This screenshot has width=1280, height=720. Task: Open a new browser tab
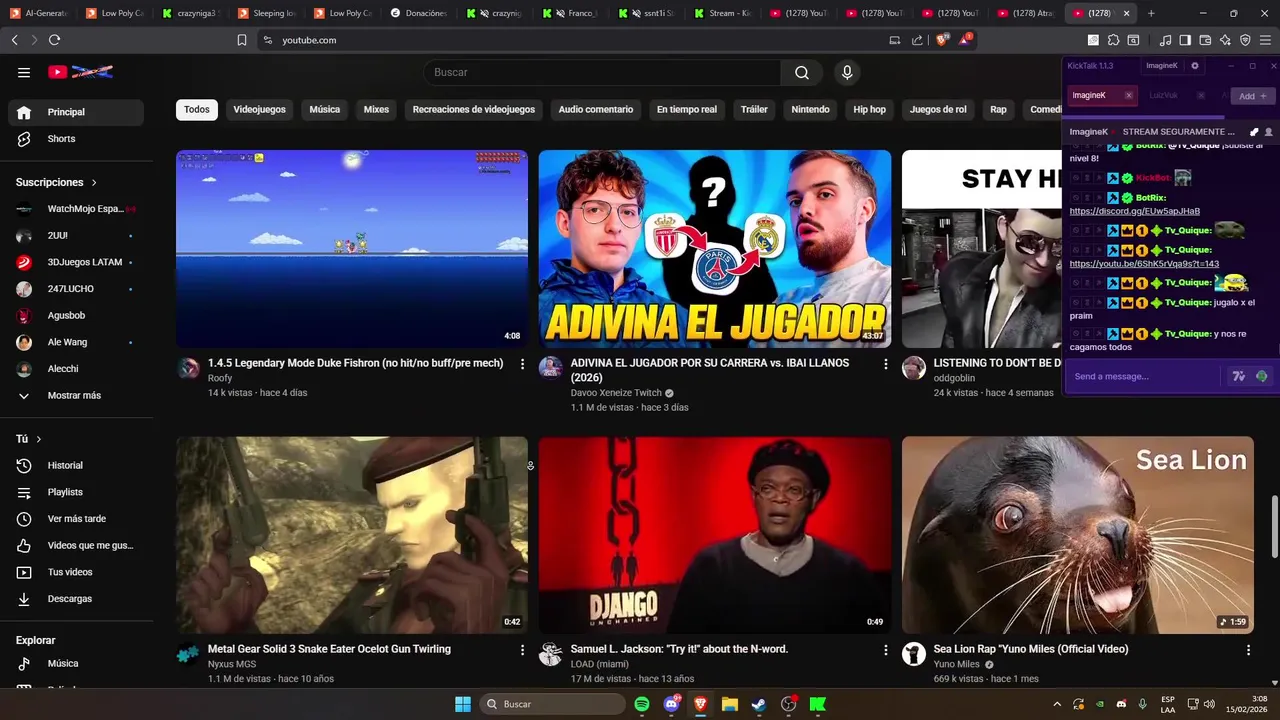point(1151,13)
